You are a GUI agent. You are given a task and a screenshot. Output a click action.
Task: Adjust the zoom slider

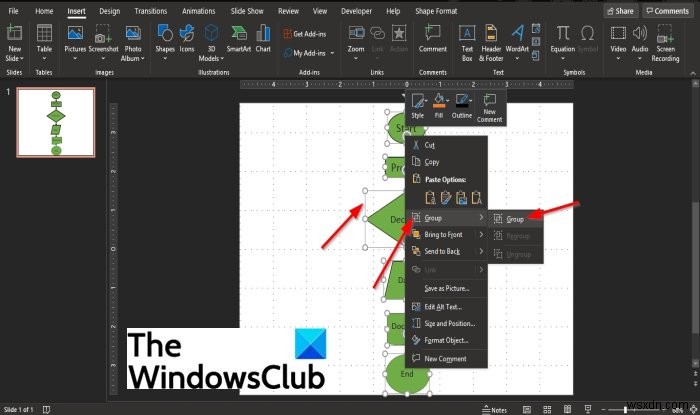pos(625,410)
